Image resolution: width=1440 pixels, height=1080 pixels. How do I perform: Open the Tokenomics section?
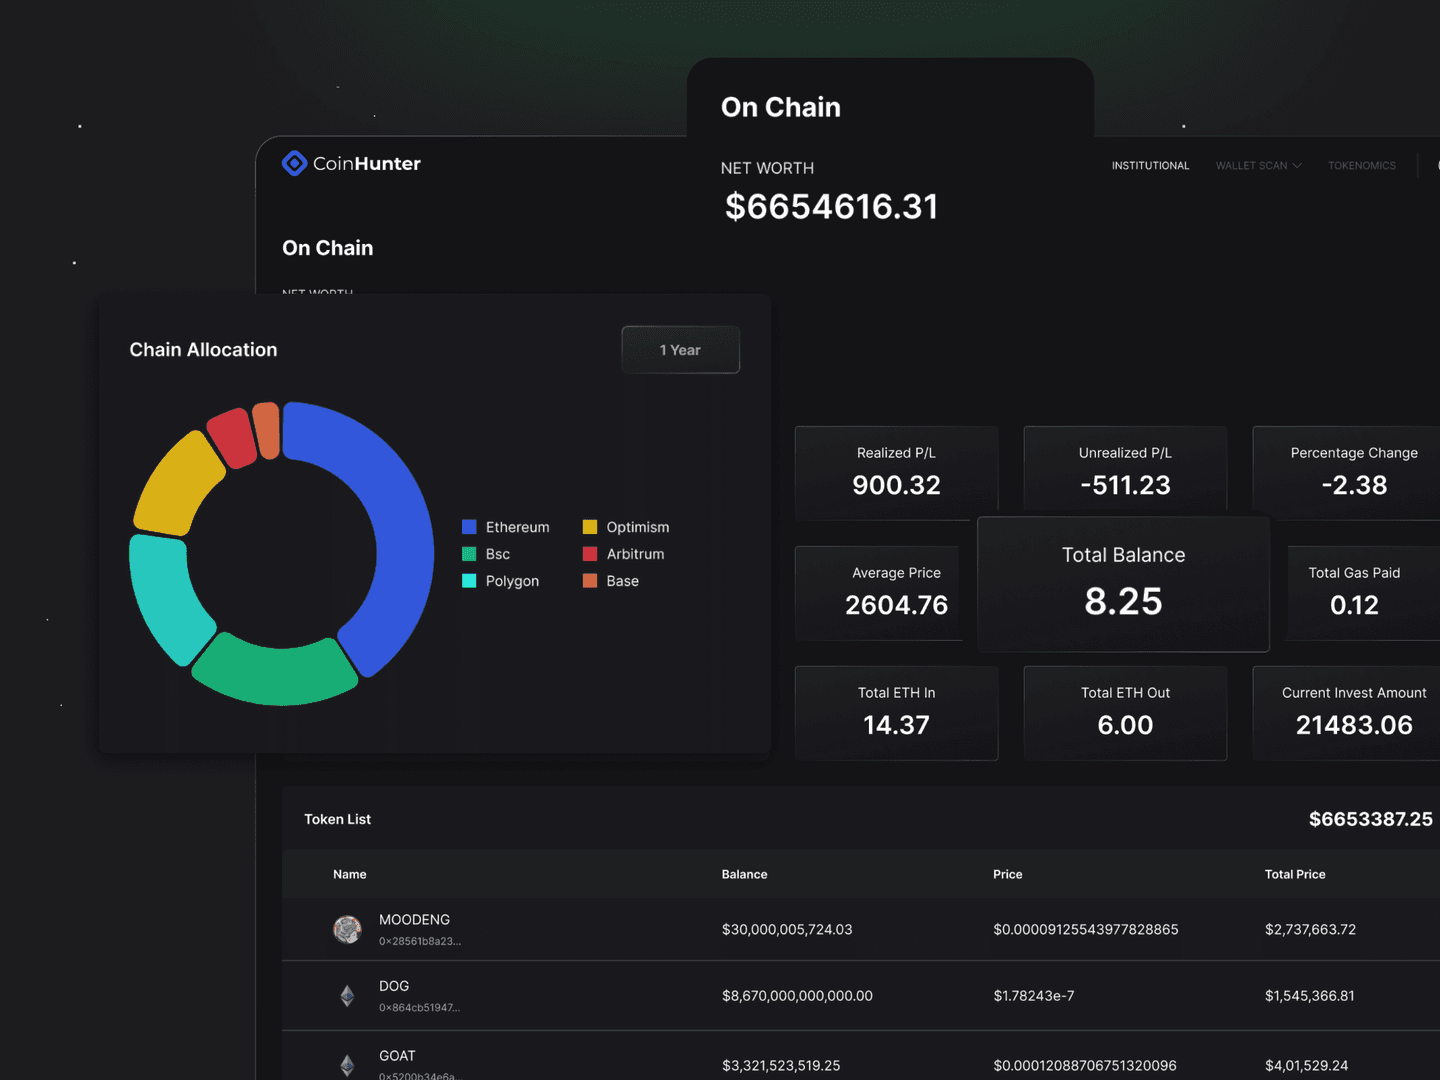coord(1362,165)
